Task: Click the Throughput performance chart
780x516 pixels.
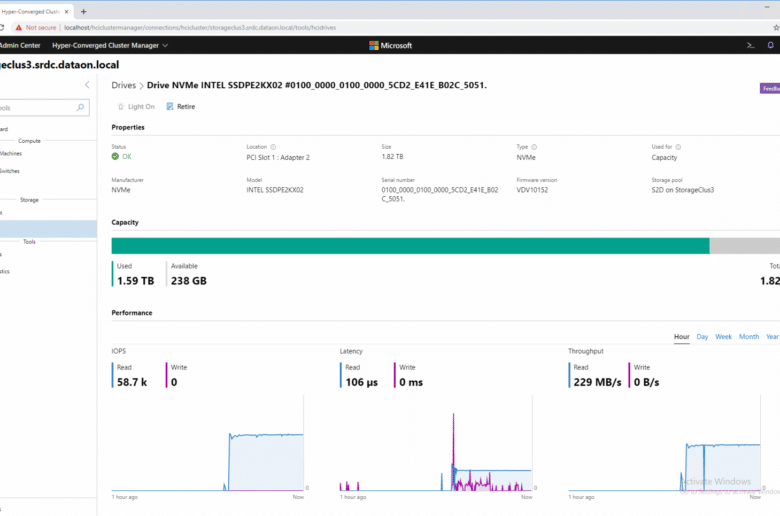Action: point(664,443)
